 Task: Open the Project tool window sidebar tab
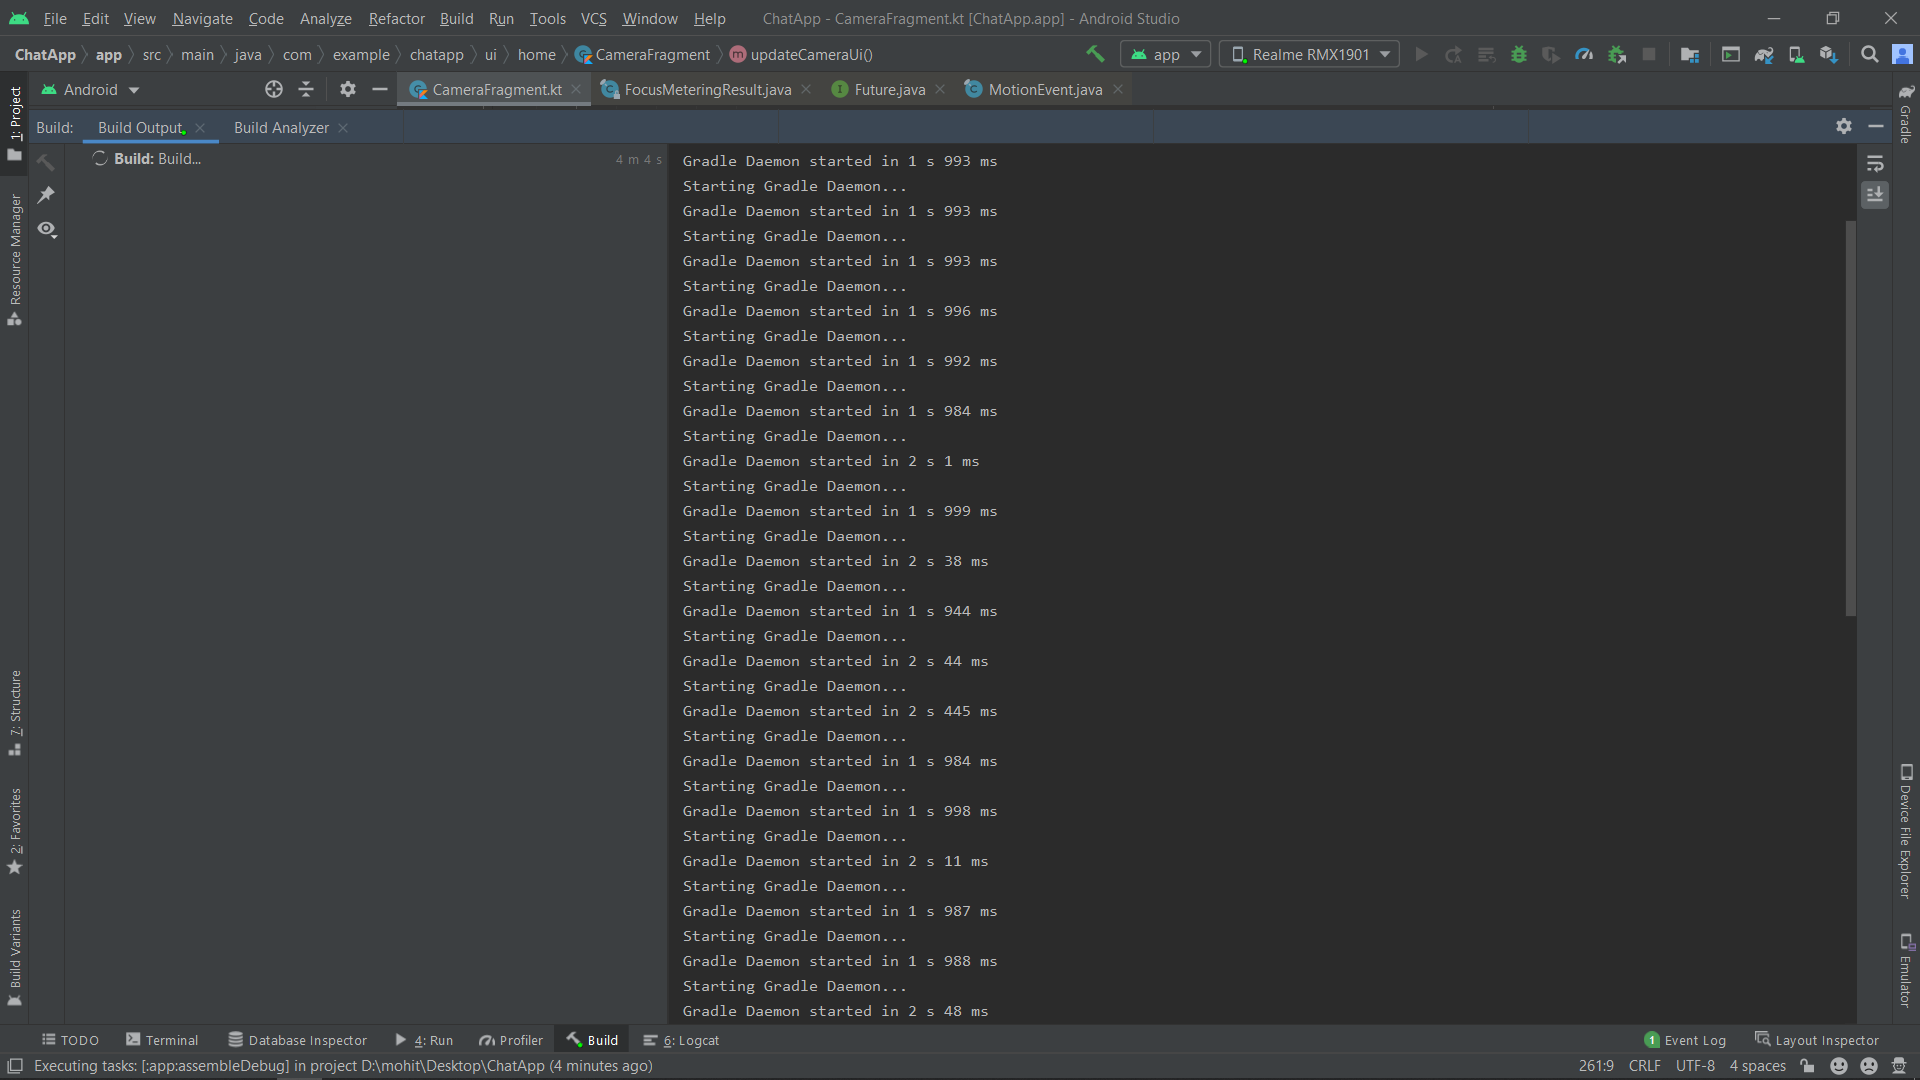14,123
